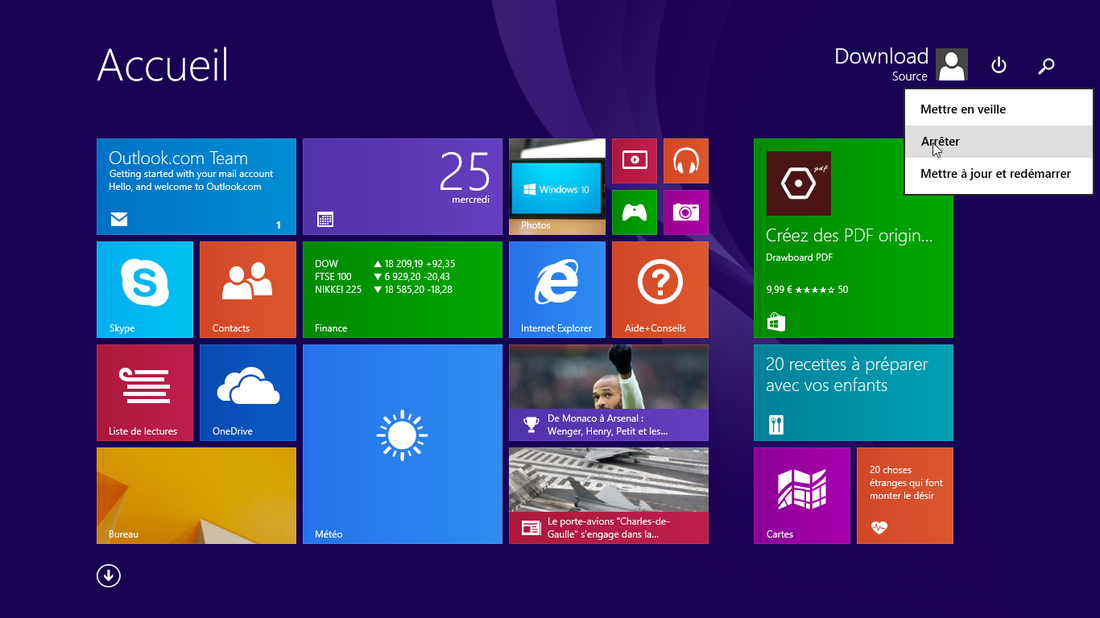1100x618 pixels.
Task: Click the DOW 18 209,19 stock row
Action: pyautogui.click(x=385, y=264)
